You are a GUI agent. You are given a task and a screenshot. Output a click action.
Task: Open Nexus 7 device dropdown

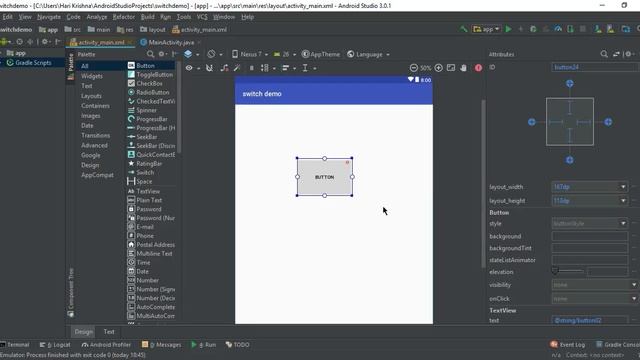coord(250,54)
